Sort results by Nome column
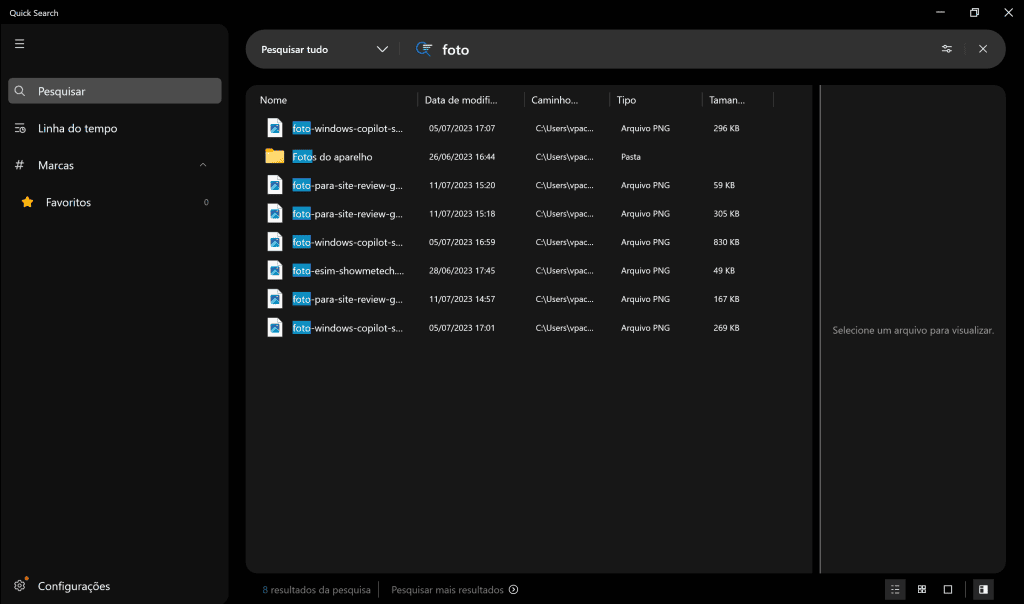Screen dimensions: 1024x604 point(273,100)
